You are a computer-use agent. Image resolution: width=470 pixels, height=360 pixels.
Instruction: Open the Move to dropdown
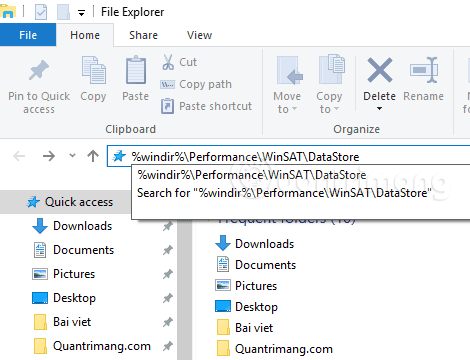click(287, 85)
